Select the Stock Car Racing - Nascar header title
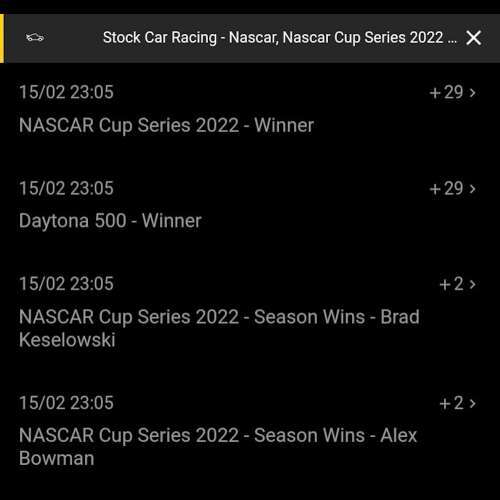 280,37
